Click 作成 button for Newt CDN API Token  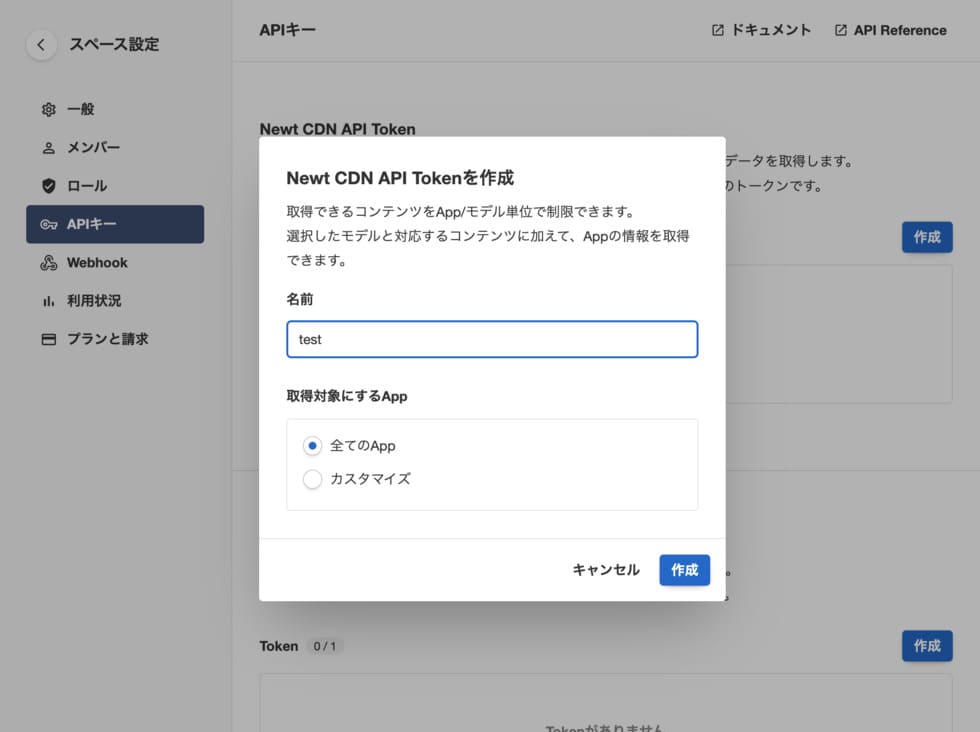(x=927, y=237)
